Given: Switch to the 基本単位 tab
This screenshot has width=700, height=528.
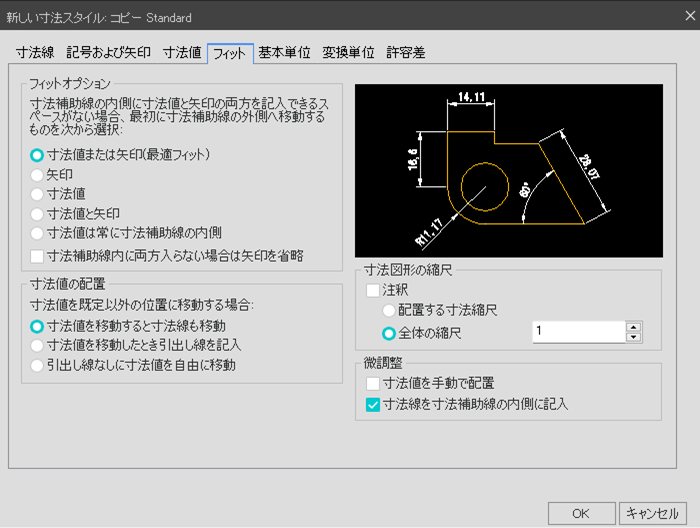Looking at the screenshot, I should [x=284, y=53].
